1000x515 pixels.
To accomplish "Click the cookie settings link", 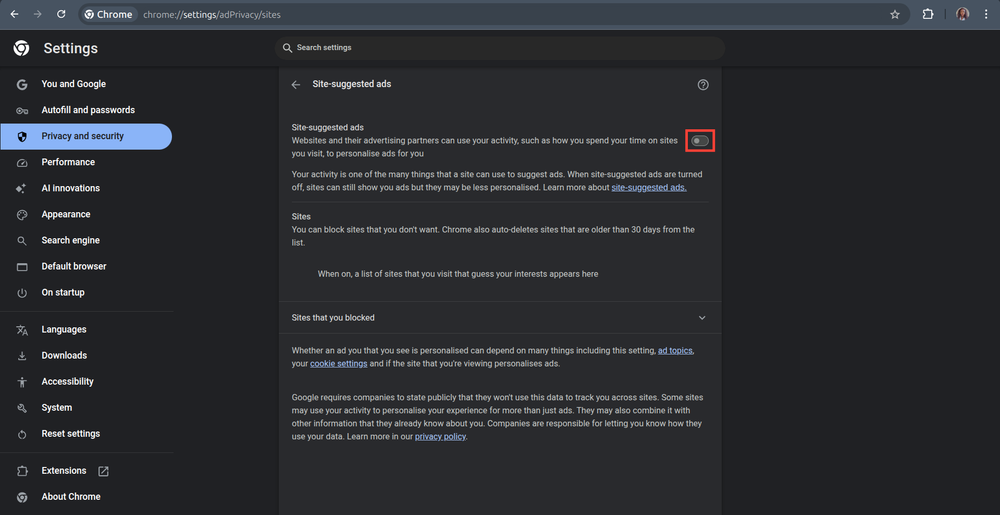I will [339, 364].
